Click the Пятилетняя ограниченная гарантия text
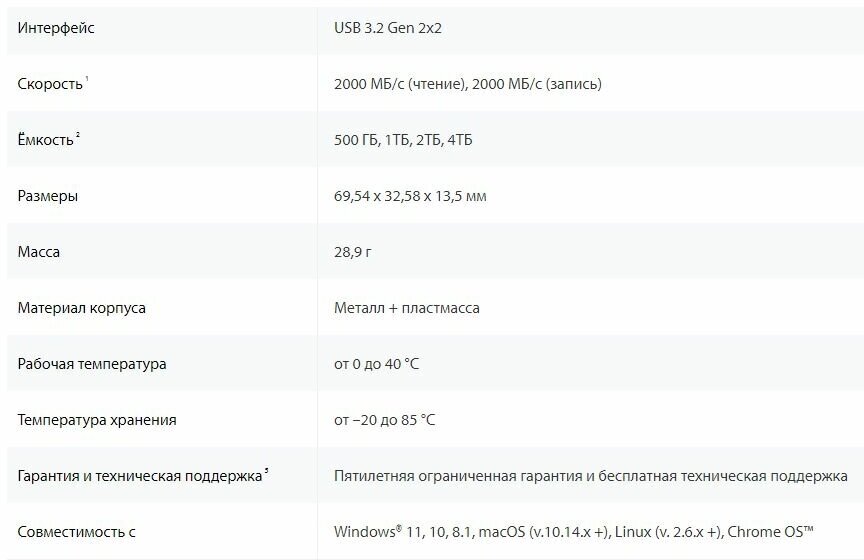 tap(458, 476)
